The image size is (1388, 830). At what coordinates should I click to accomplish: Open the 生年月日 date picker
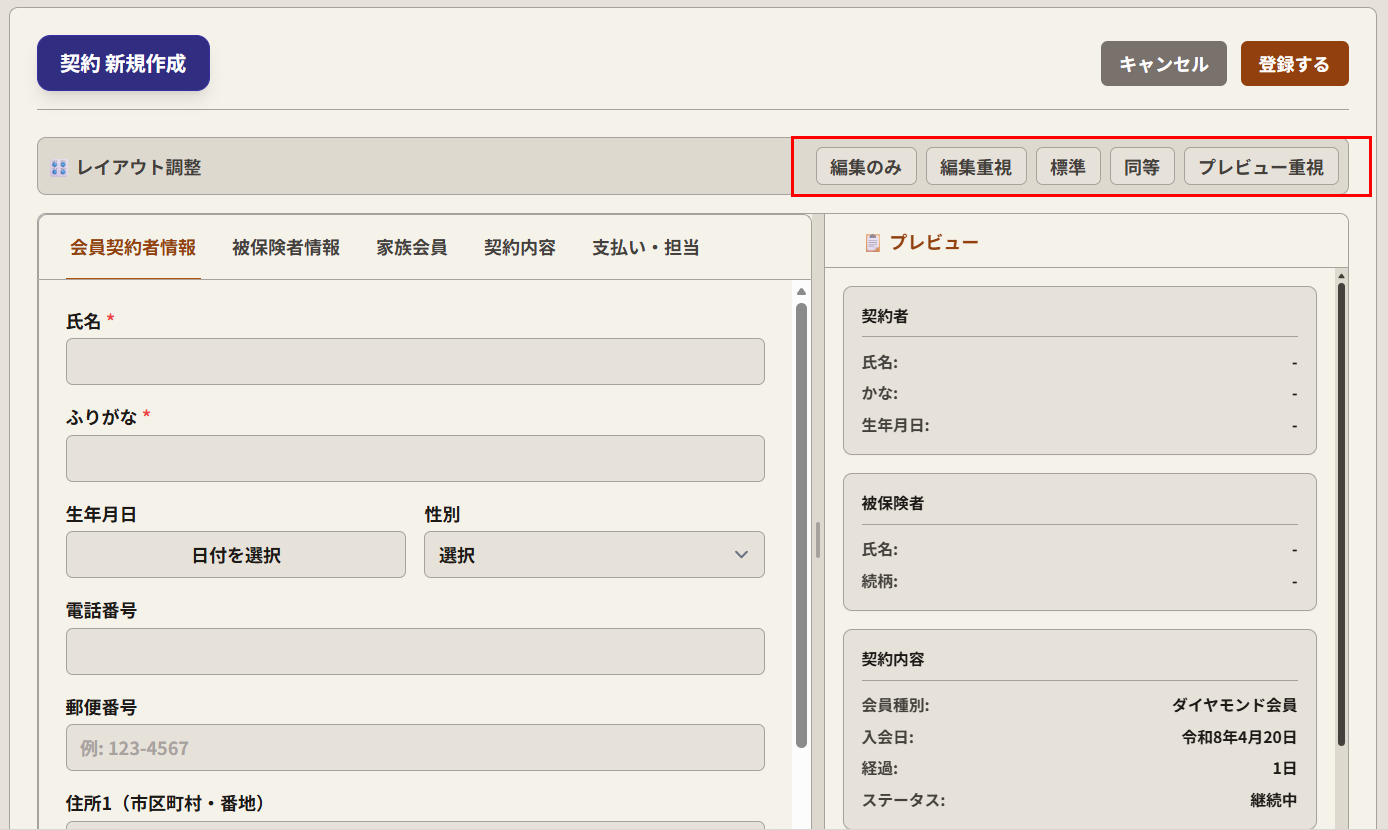[236, 555]
